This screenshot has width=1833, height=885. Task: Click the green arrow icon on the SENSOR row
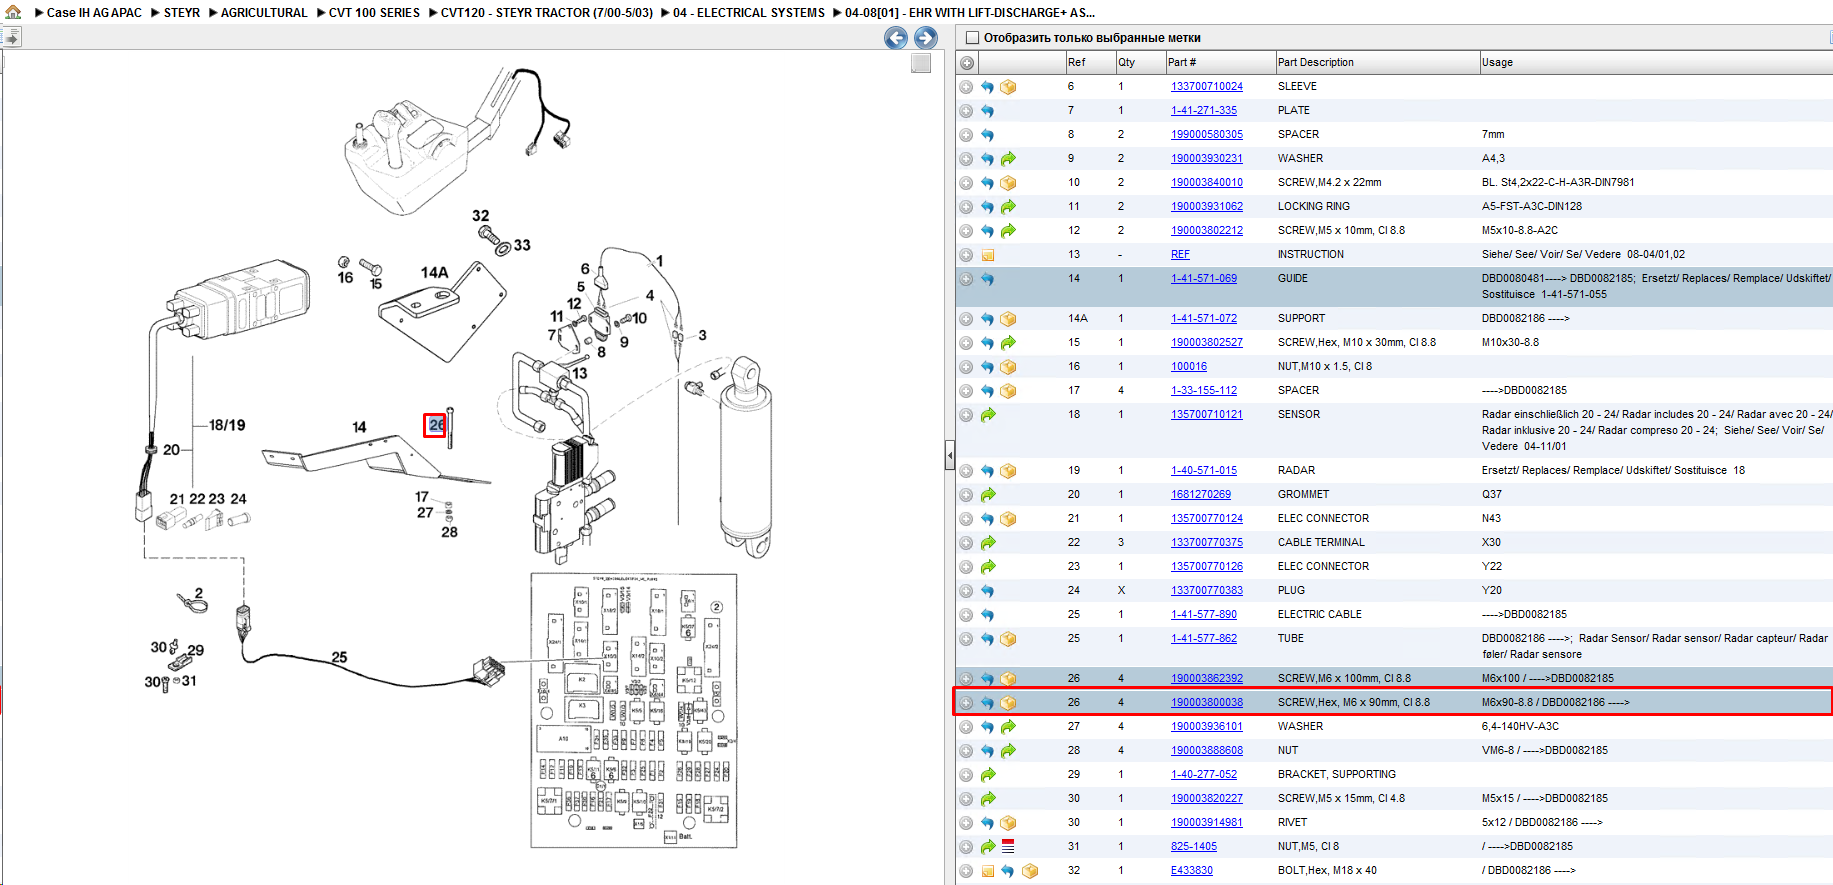coord(988,415)
